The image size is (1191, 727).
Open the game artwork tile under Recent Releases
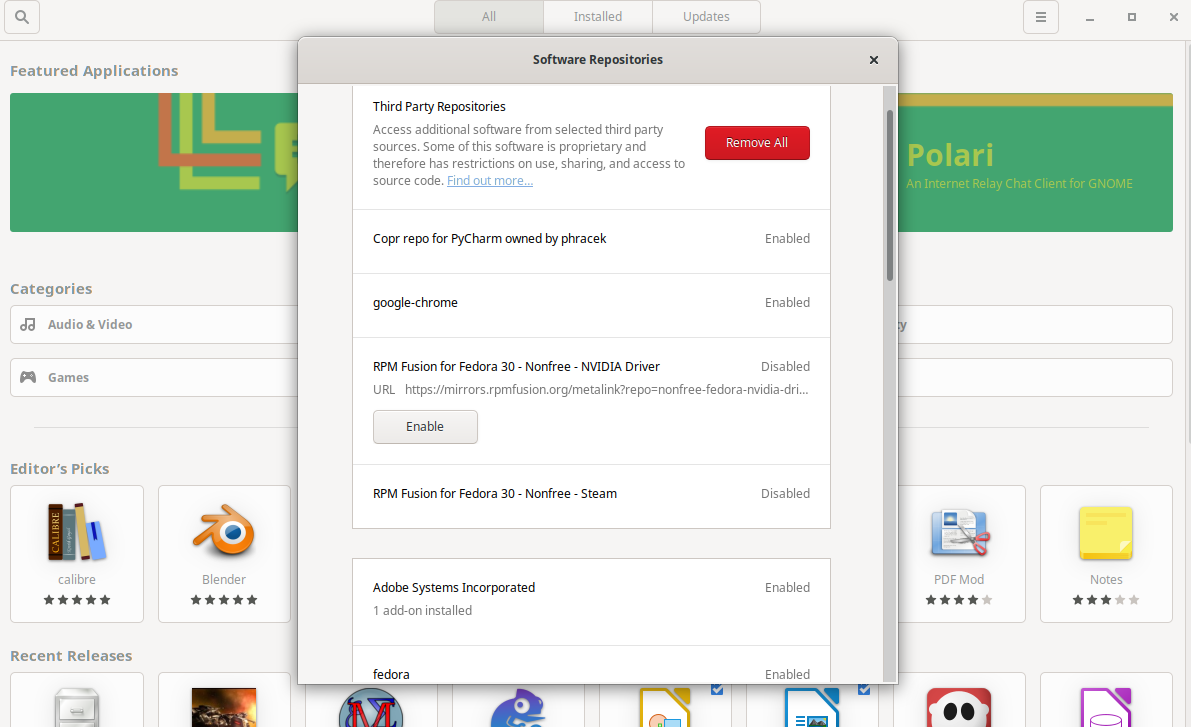(224, 707)
